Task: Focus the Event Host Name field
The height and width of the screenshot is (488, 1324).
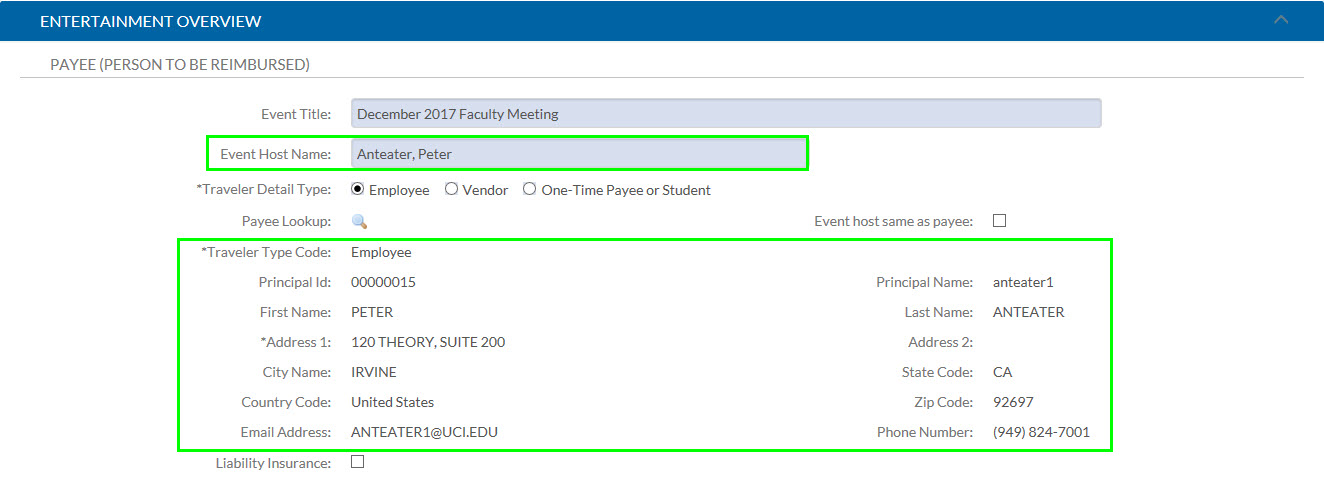Action: pos(579,153)
